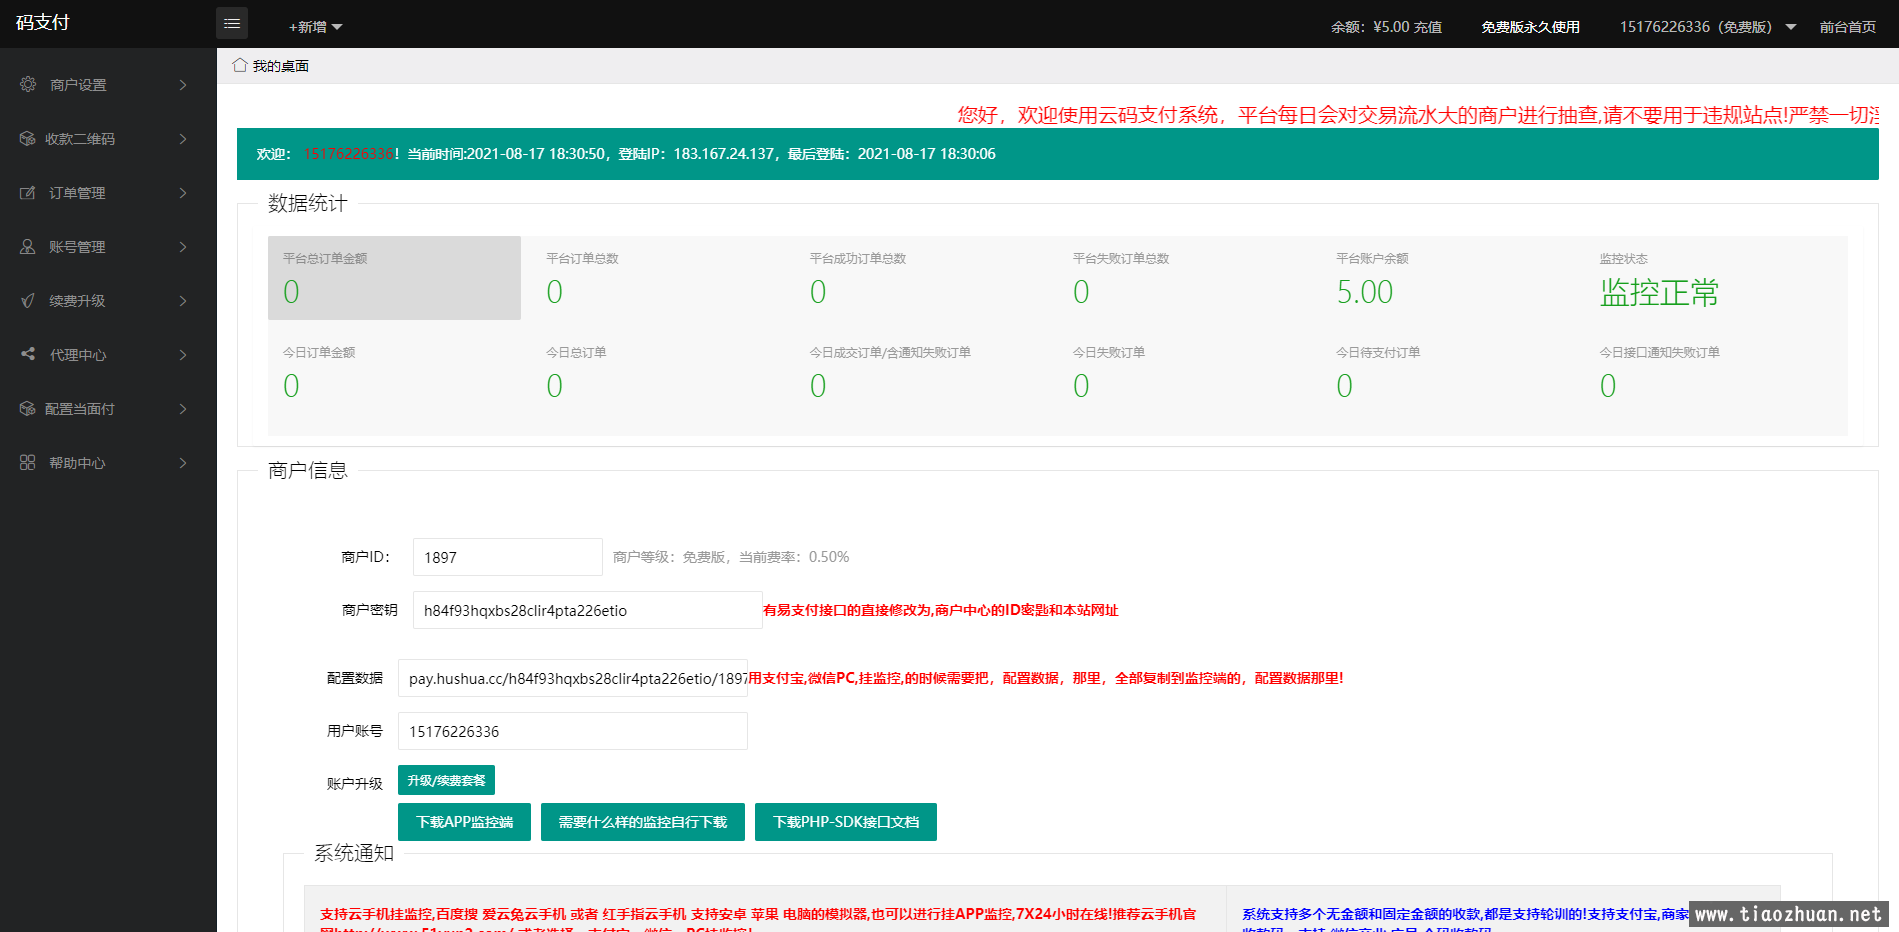Expand the 商户设置 chevron arrow
The image size is (1899, 932).
(x=183, y=85)
